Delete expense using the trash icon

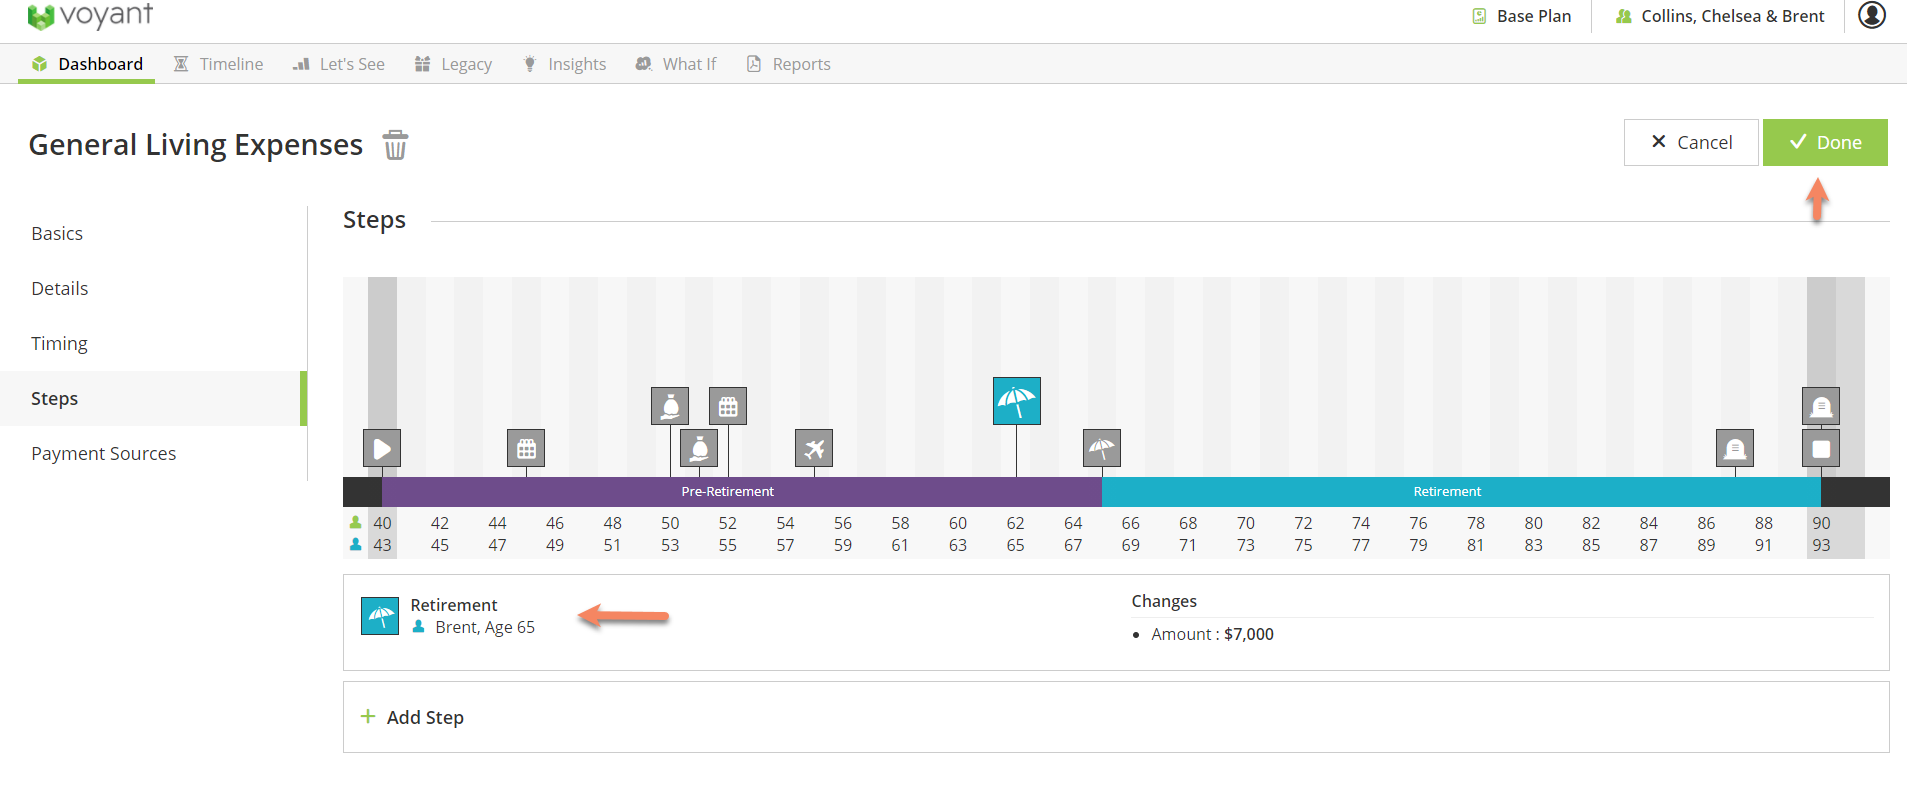(x=395, y=146)
